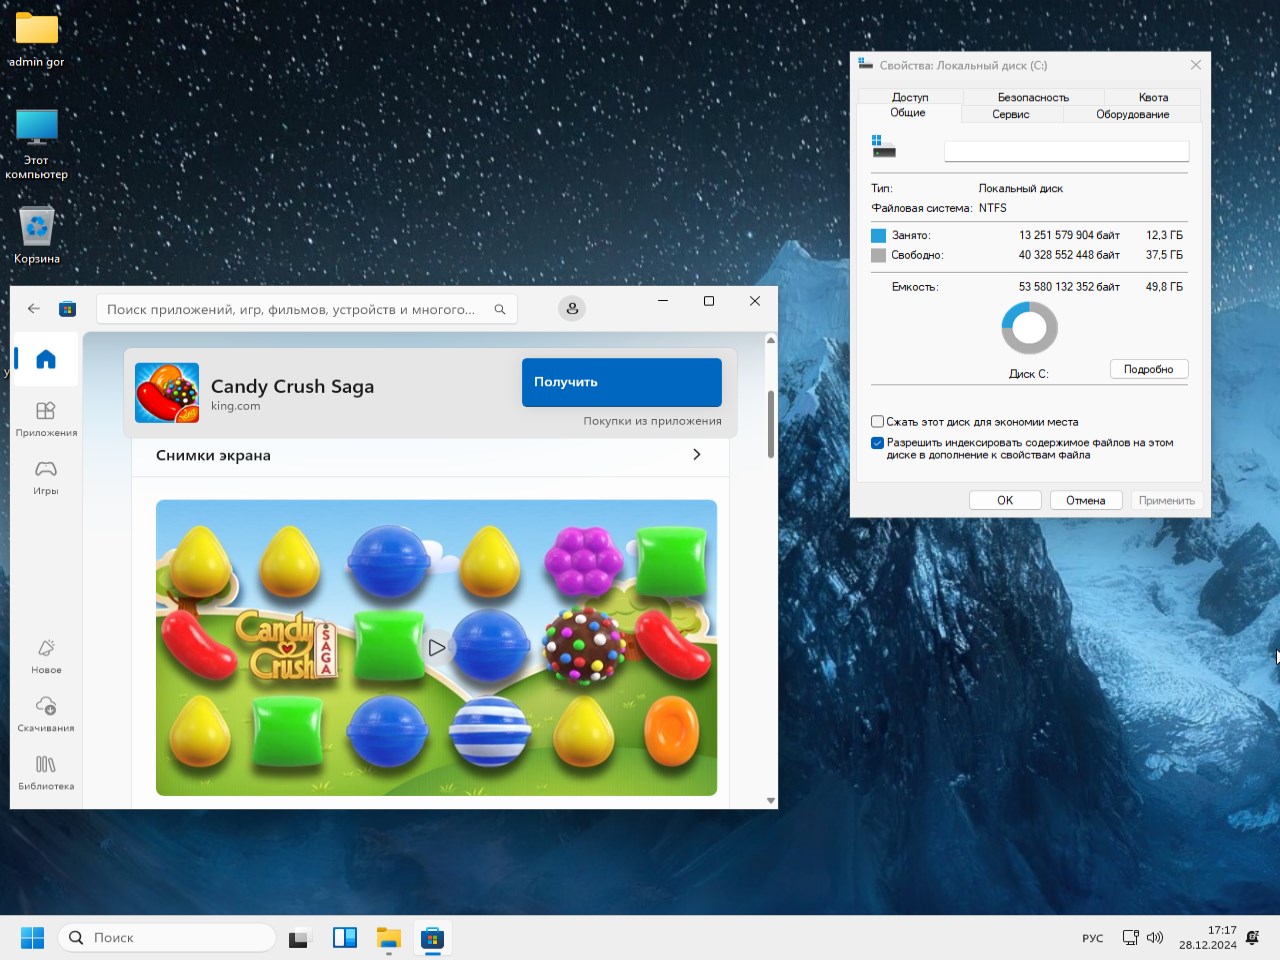Switch to the Доступ tab in disk properties

pyautogui.click(x=910, y=97)
